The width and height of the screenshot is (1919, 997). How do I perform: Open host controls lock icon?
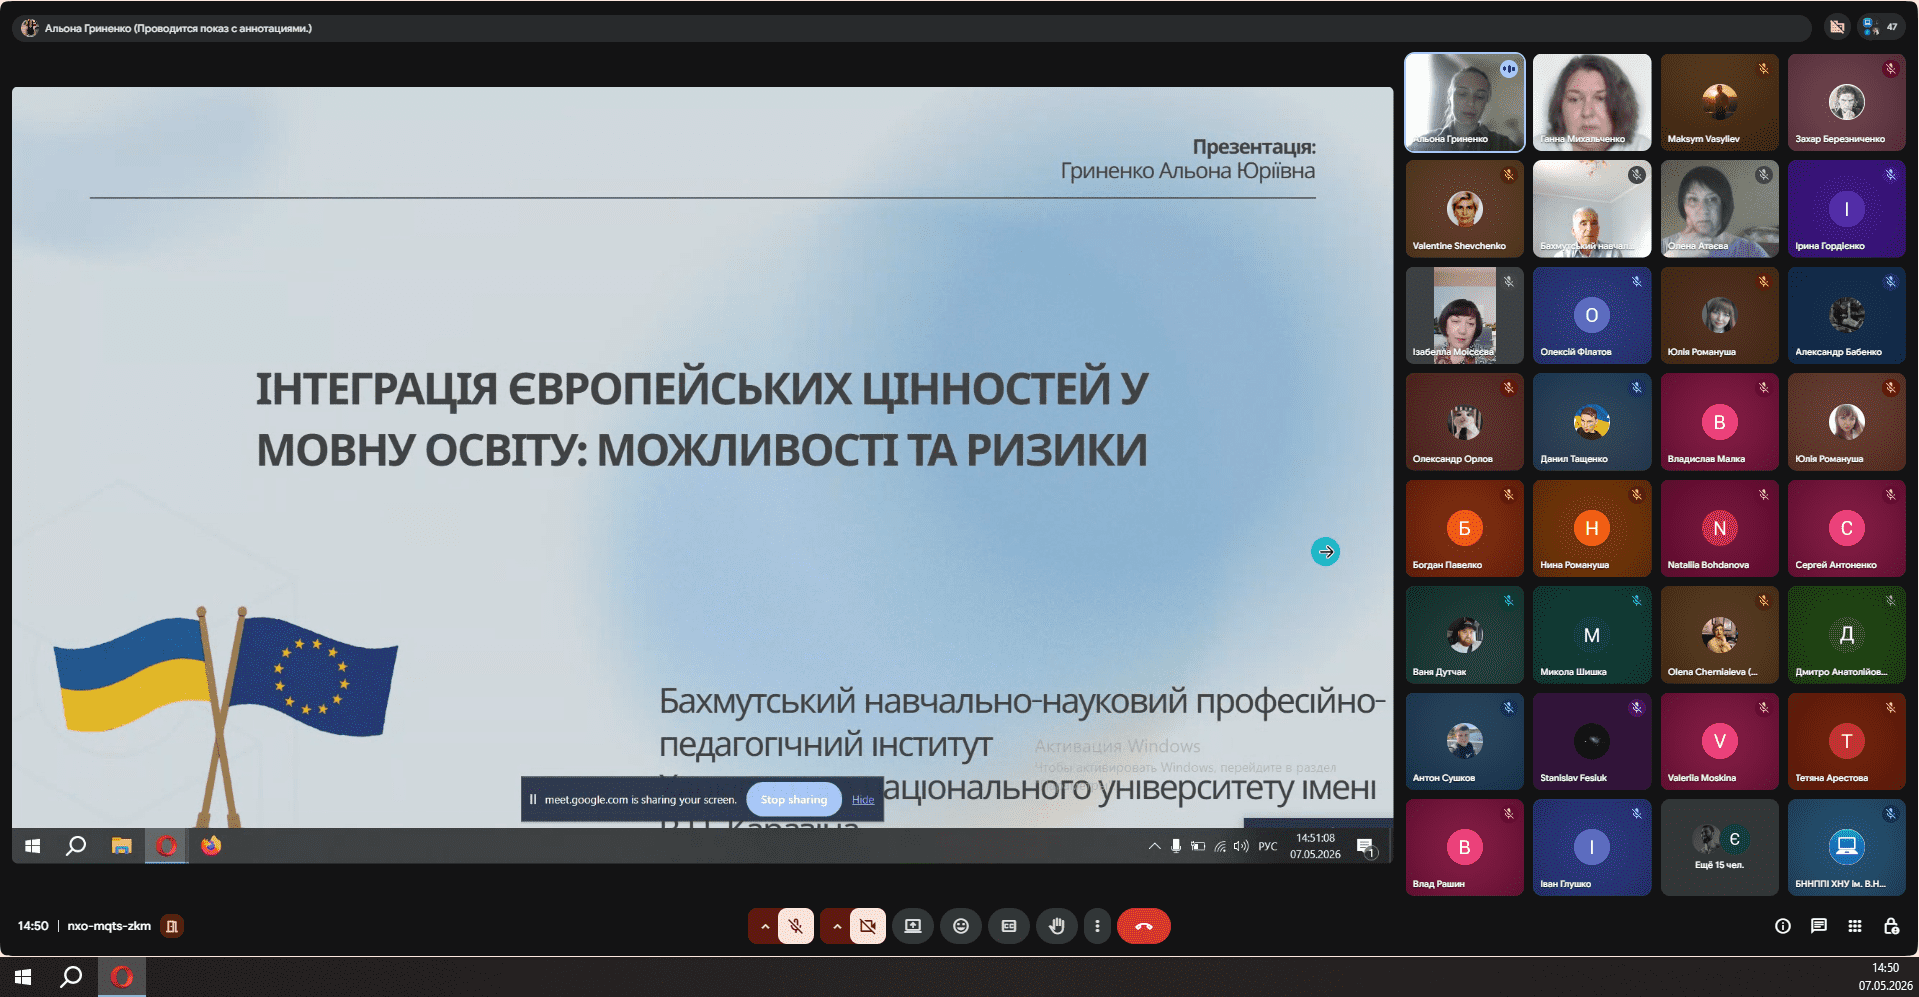point(1891,926)
